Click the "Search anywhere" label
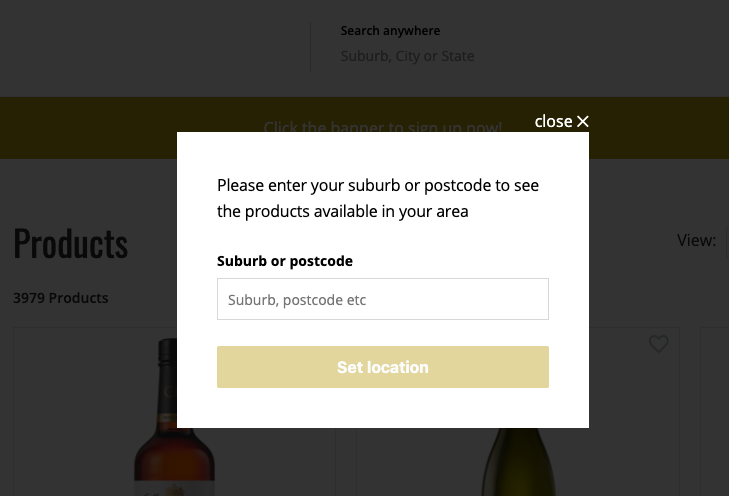729x496 pixels. click(390, 31)
